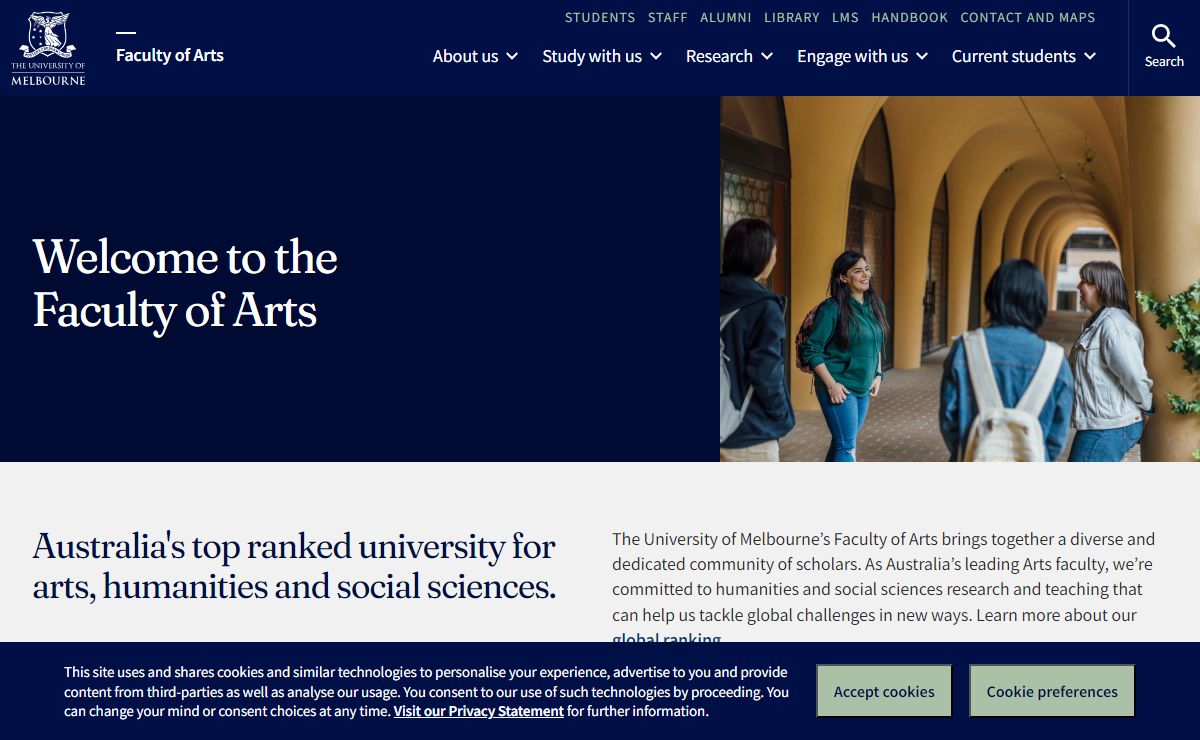The image size is (1200, 740).
Task: Open Cookie preferences button
Action: tap(1051, 691)
